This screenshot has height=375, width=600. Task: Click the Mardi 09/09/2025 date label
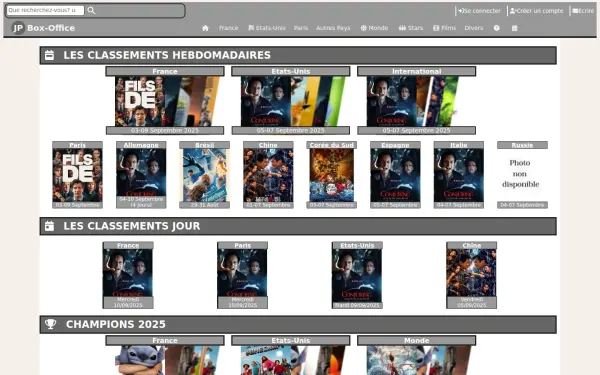(357, 305)
